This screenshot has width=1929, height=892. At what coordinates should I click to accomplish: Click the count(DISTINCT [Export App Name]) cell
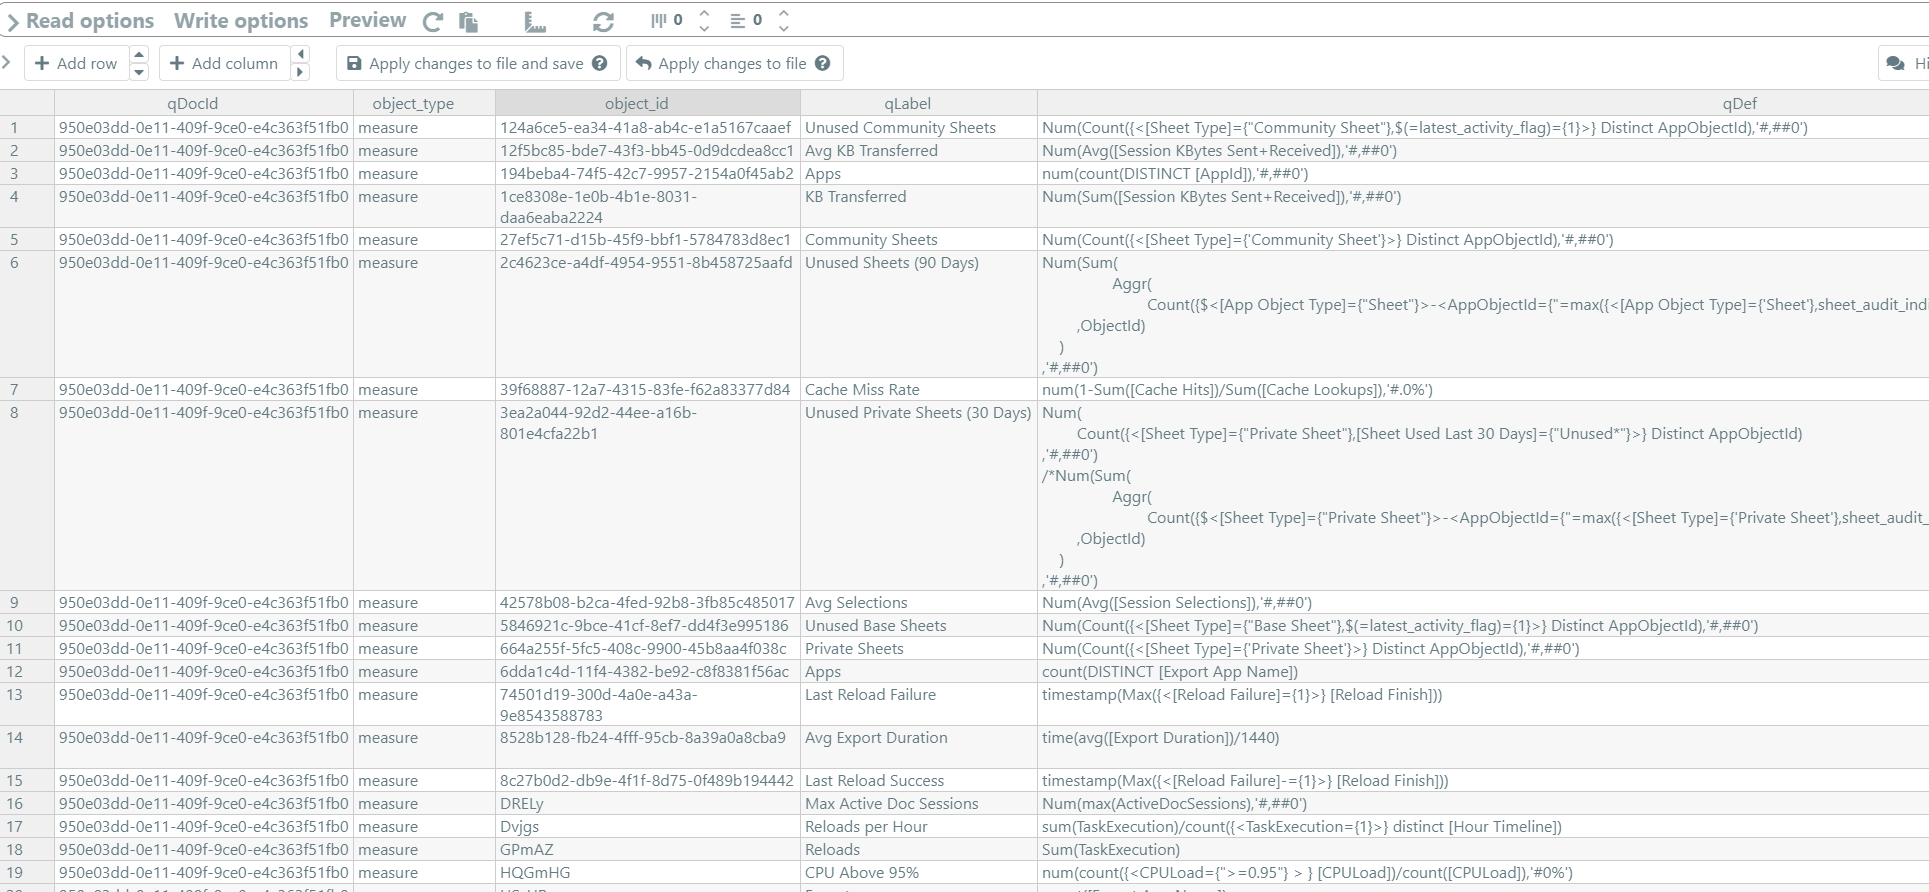pyautogui.click(x=1483, y=672)
